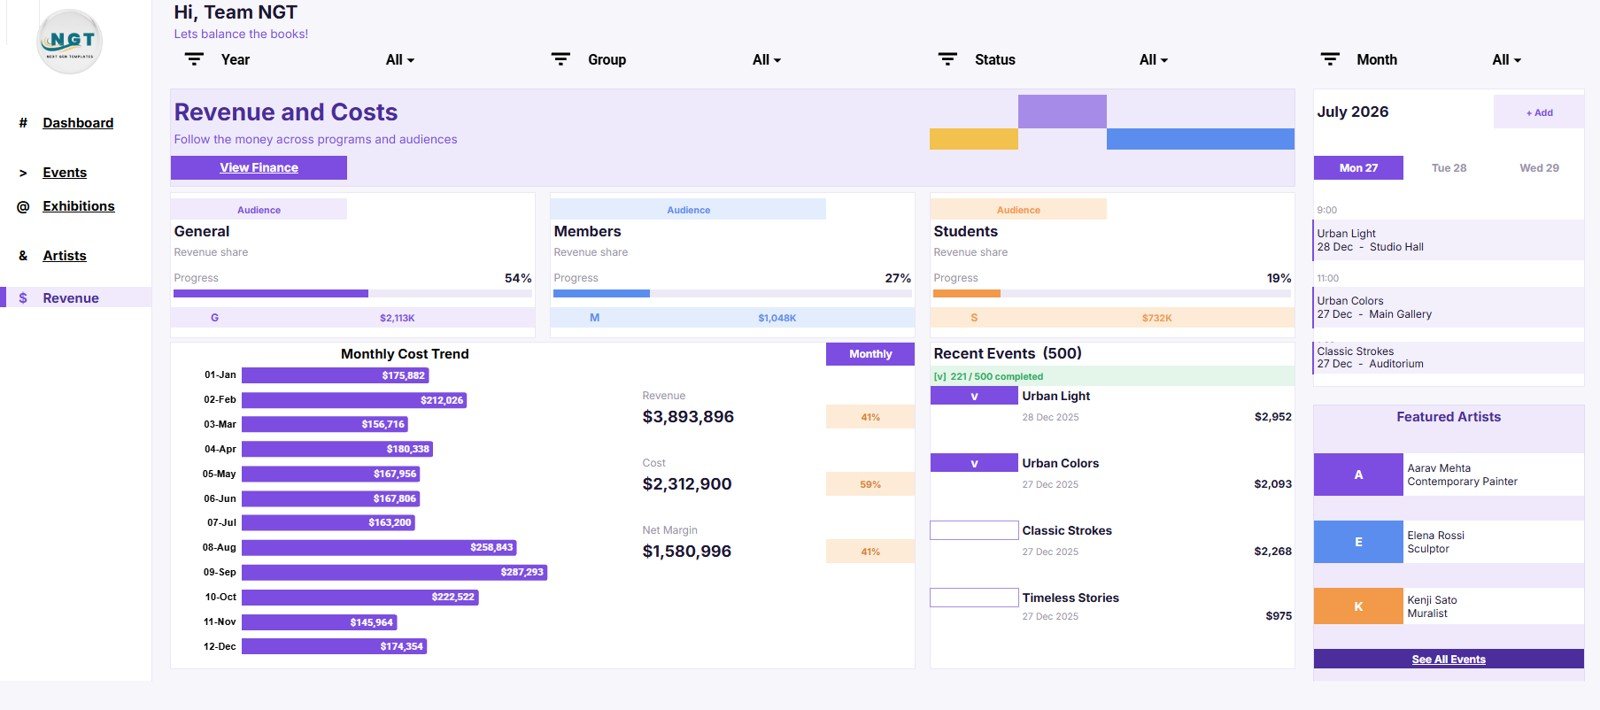Click the 09-Sep $287,293 bar

click(394, 572)
